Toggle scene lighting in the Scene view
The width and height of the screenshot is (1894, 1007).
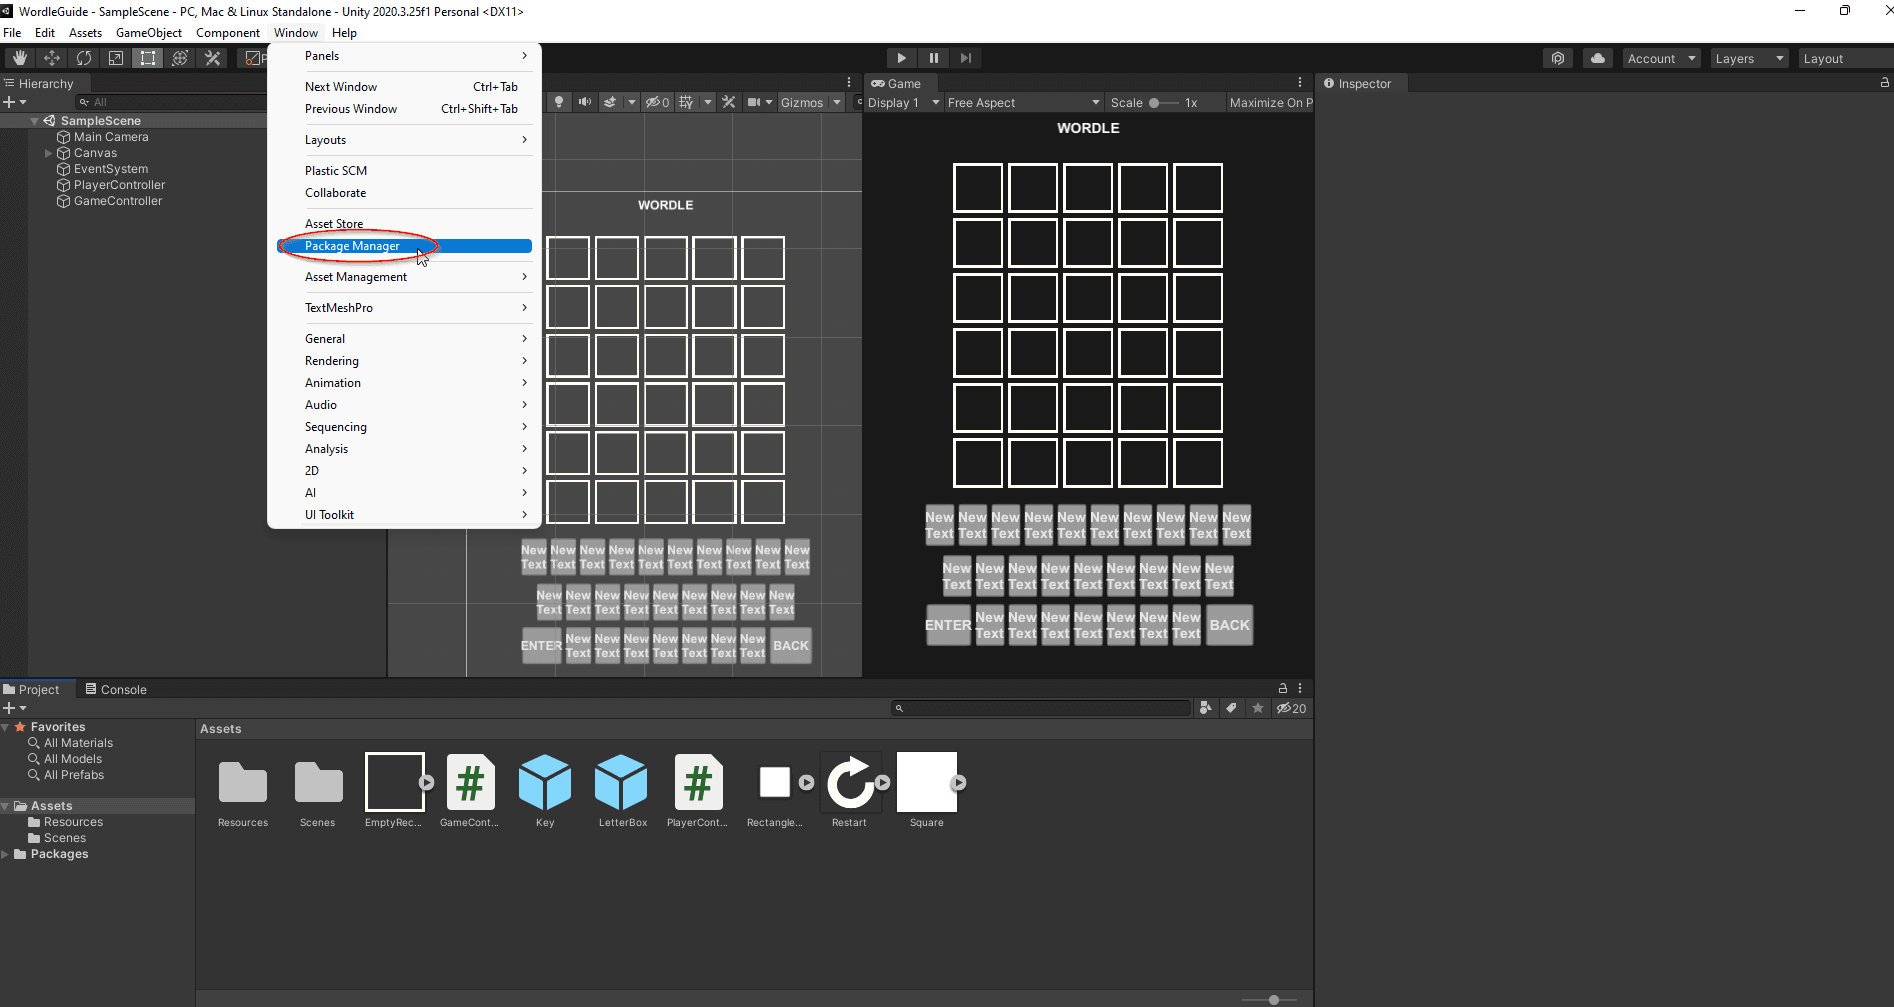point(559,102)
